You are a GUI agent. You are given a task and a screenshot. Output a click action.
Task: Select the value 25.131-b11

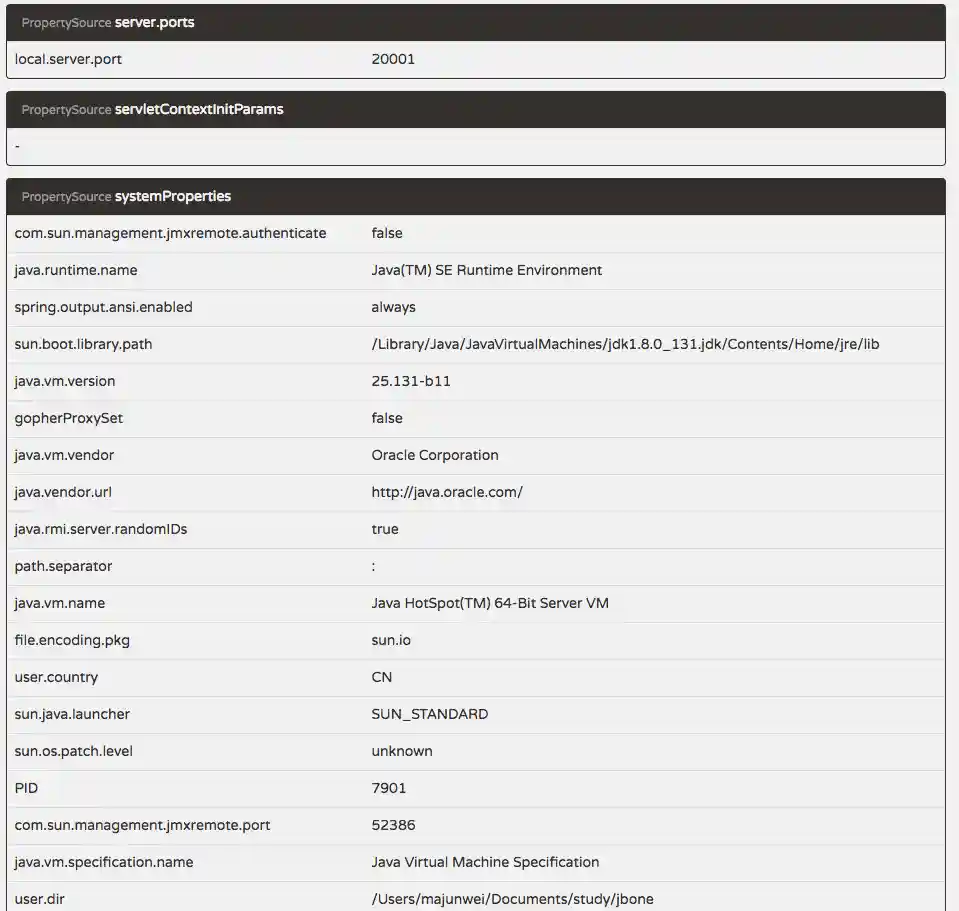click(x=410, y=382)
